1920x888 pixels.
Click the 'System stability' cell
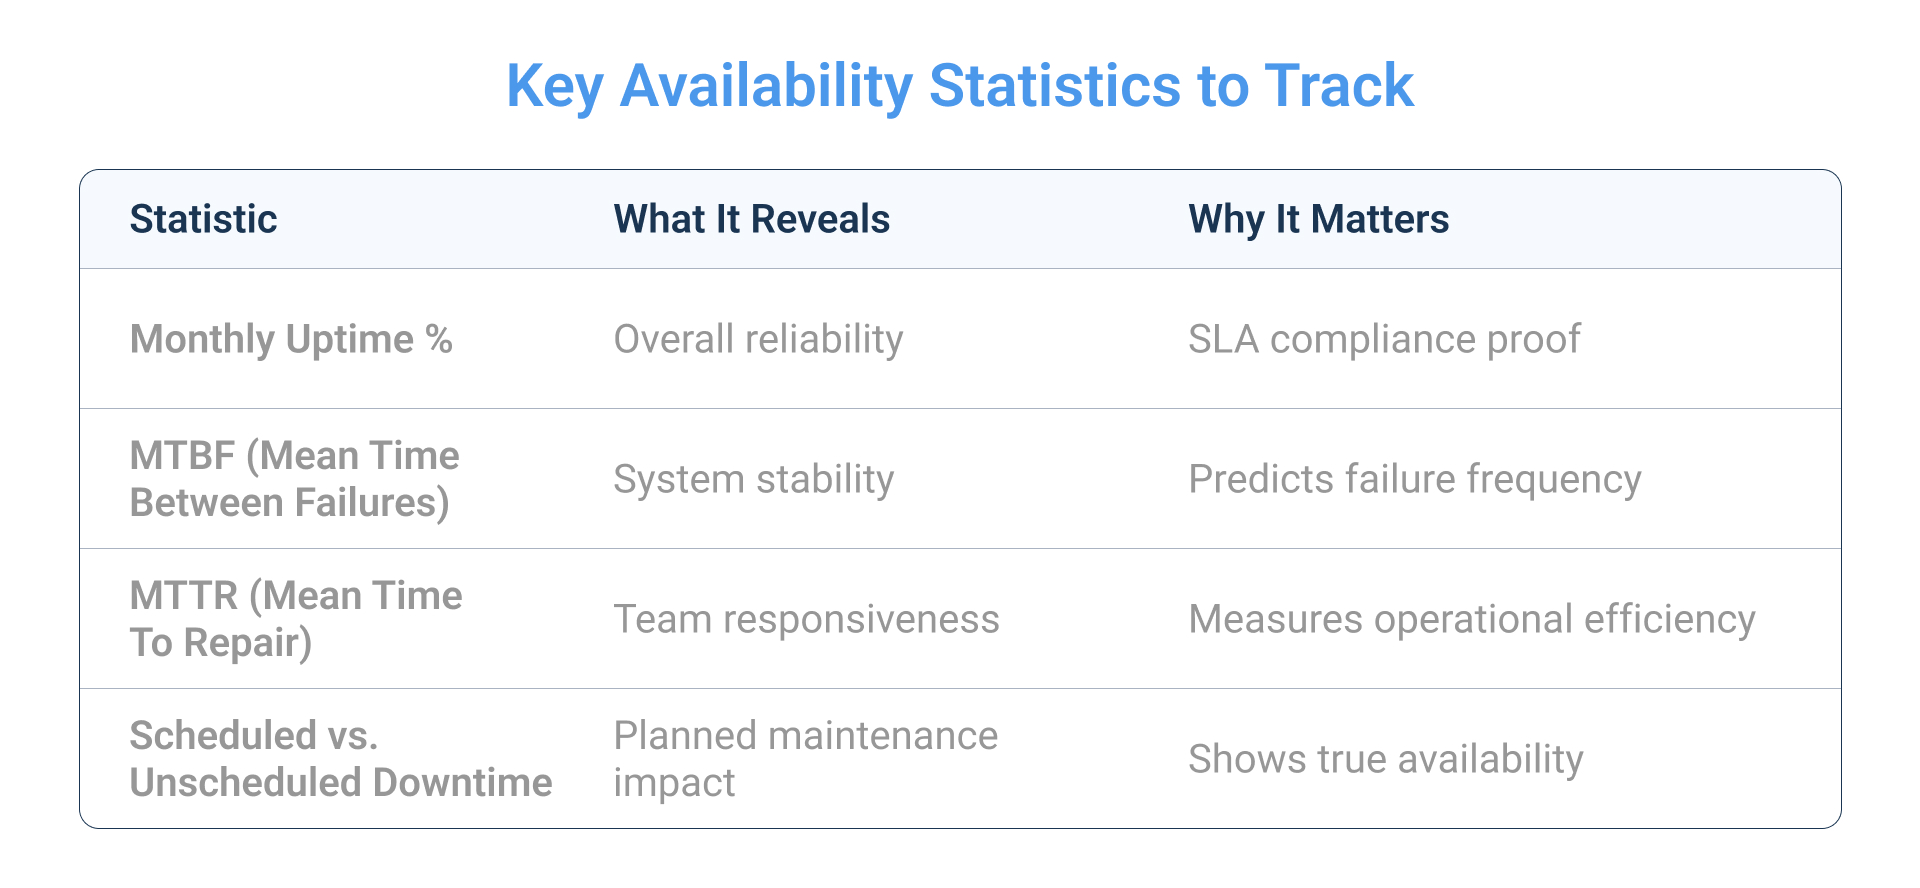click(753, 479)
